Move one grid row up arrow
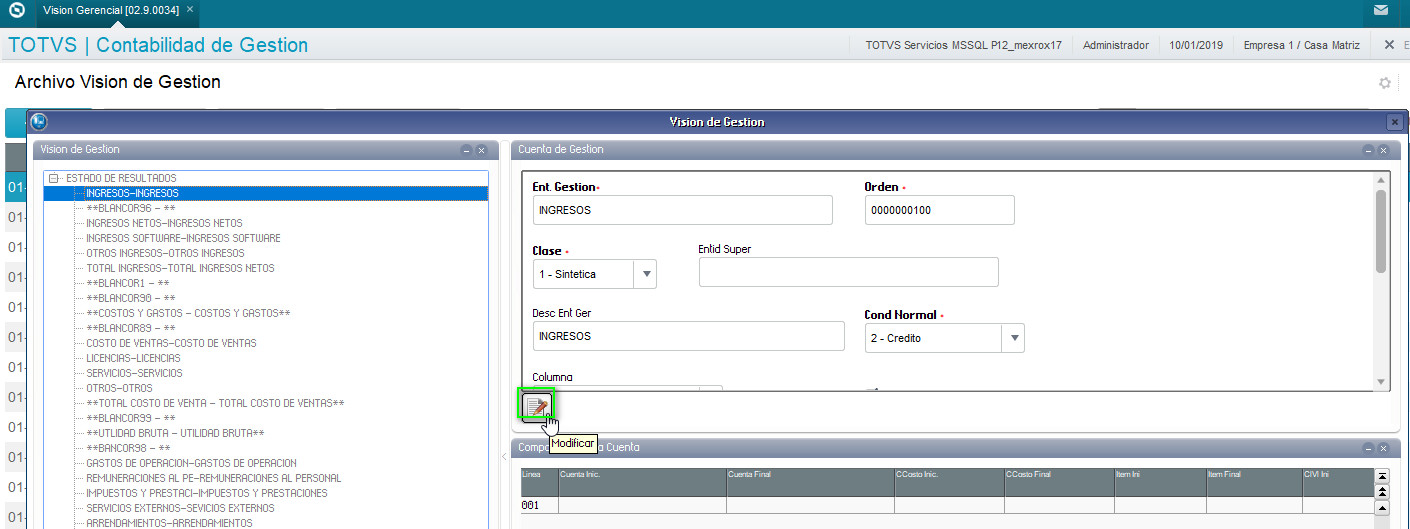Screen dimensions: 1410x529 click(1383, 507)
